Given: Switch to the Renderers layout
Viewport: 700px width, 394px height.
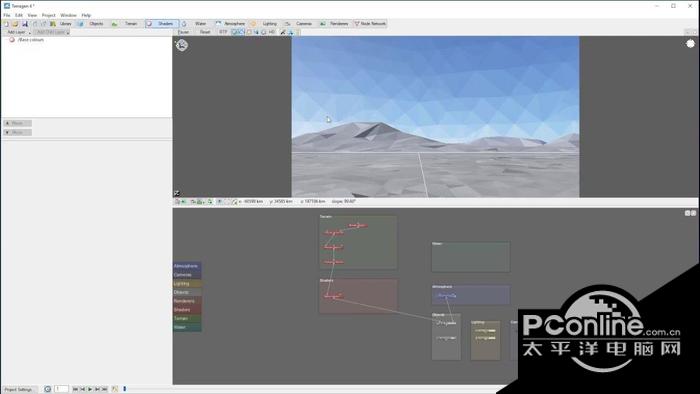Looking at the screenshot, I should (334, 24).
